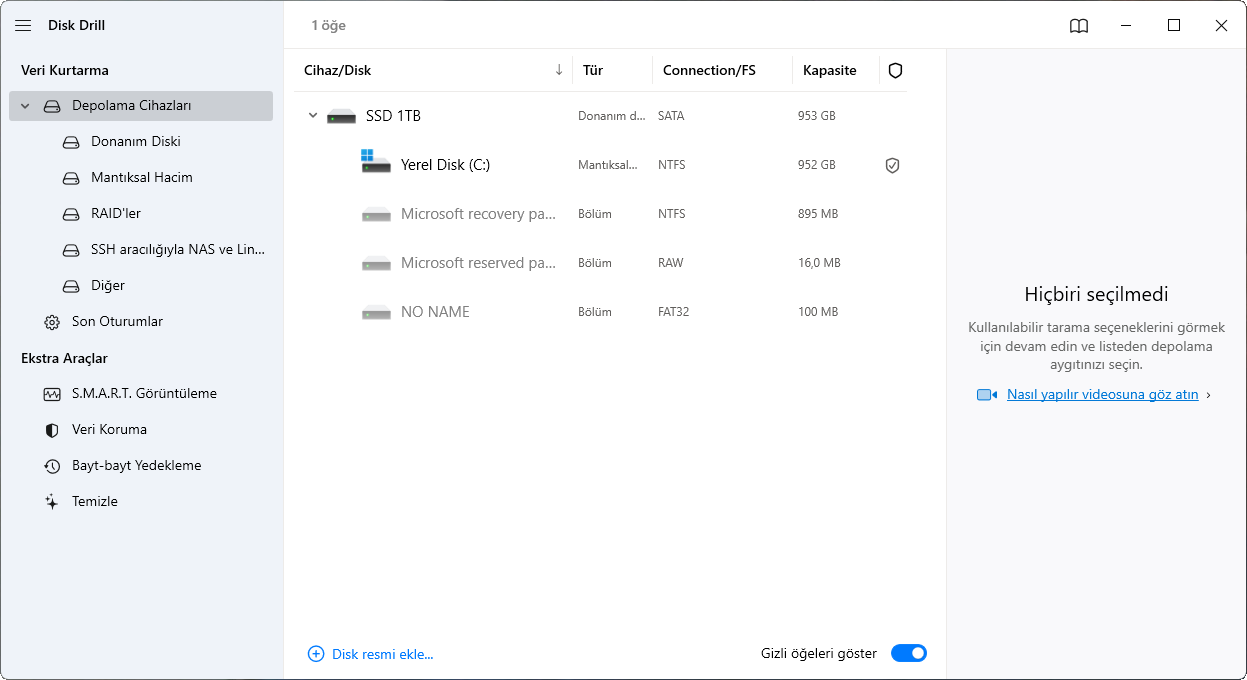
Task: Select Yerel Disk (C:) volume name
Action: [x=446, y=165]
